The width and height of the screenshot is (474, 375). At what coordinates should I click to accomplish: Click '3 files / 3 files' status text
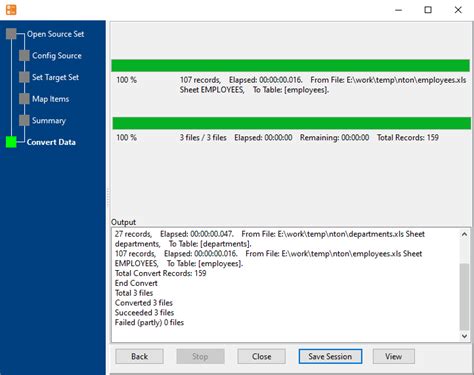coord(203,138)
